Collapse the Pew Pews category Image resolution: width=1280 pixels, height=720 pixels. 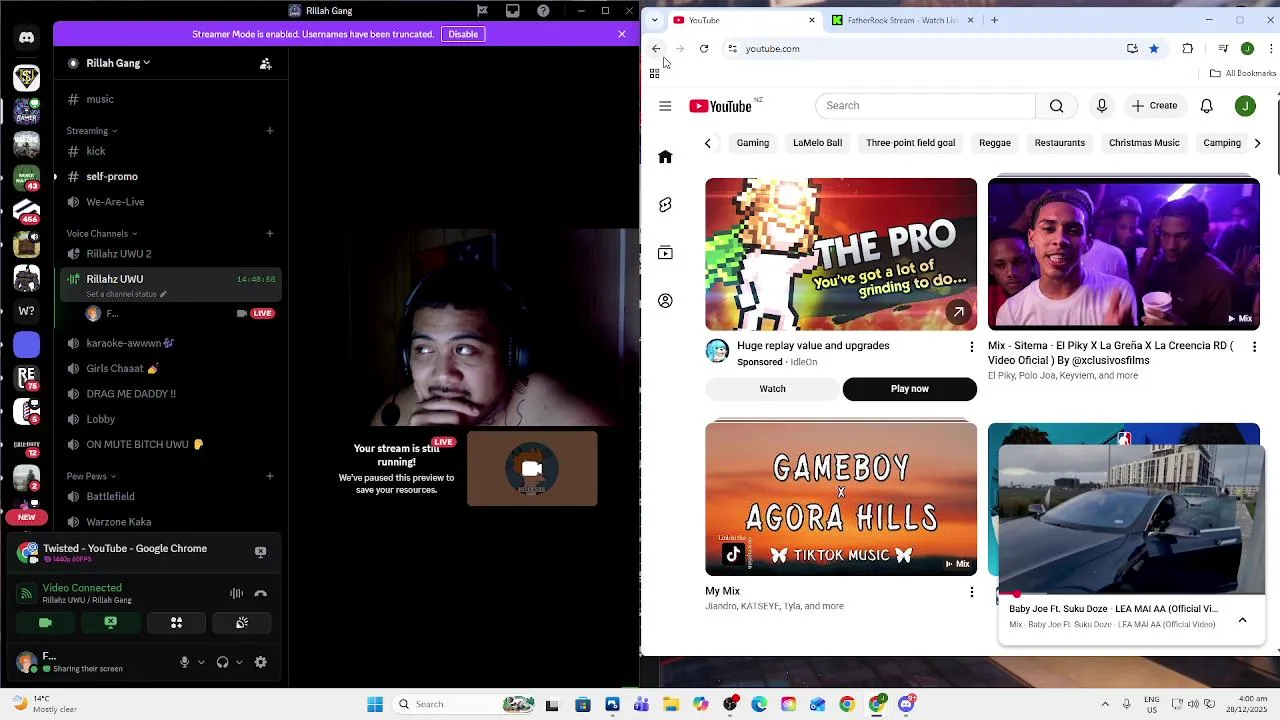(91, 477)
